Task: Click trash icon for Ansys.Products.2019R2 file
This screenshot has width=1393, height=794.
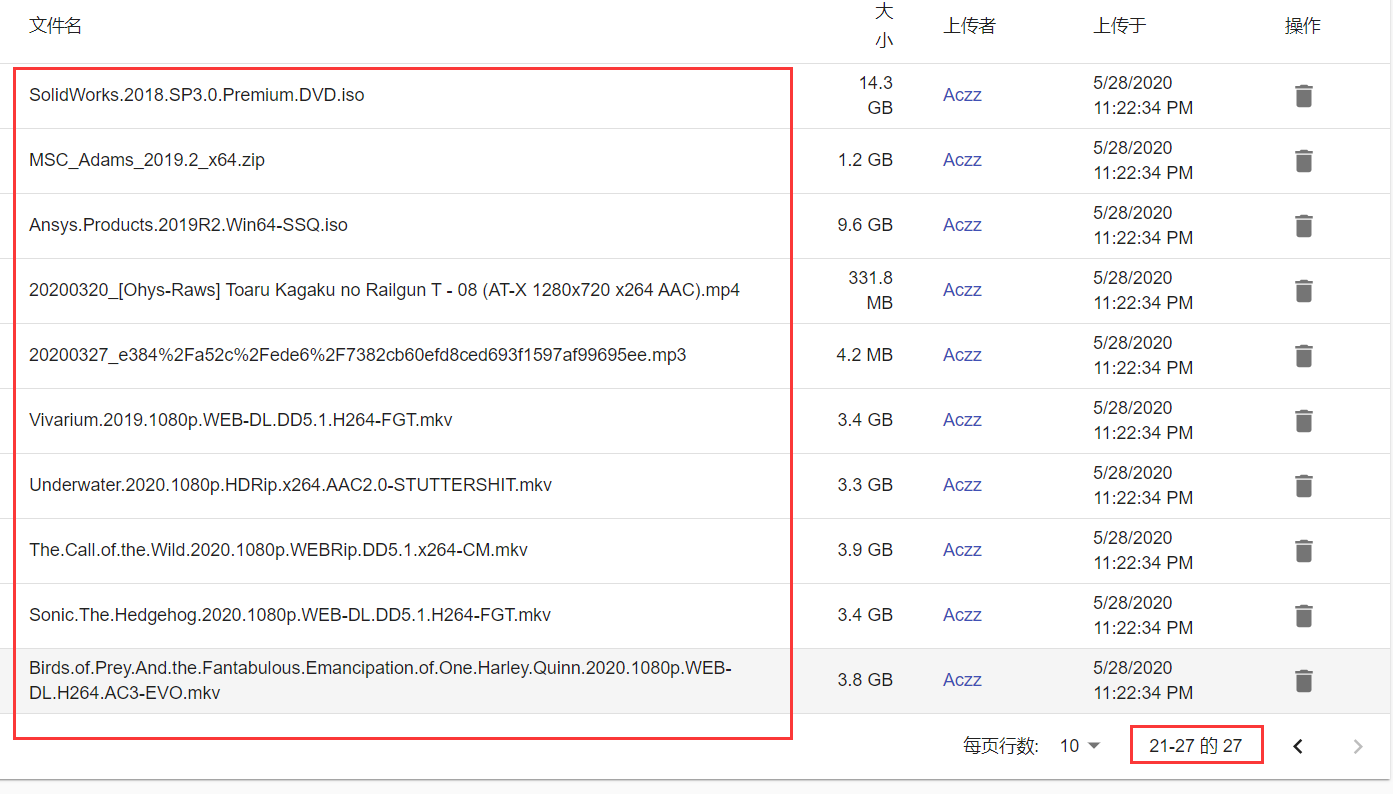Action: click(x=1303, y=225)
